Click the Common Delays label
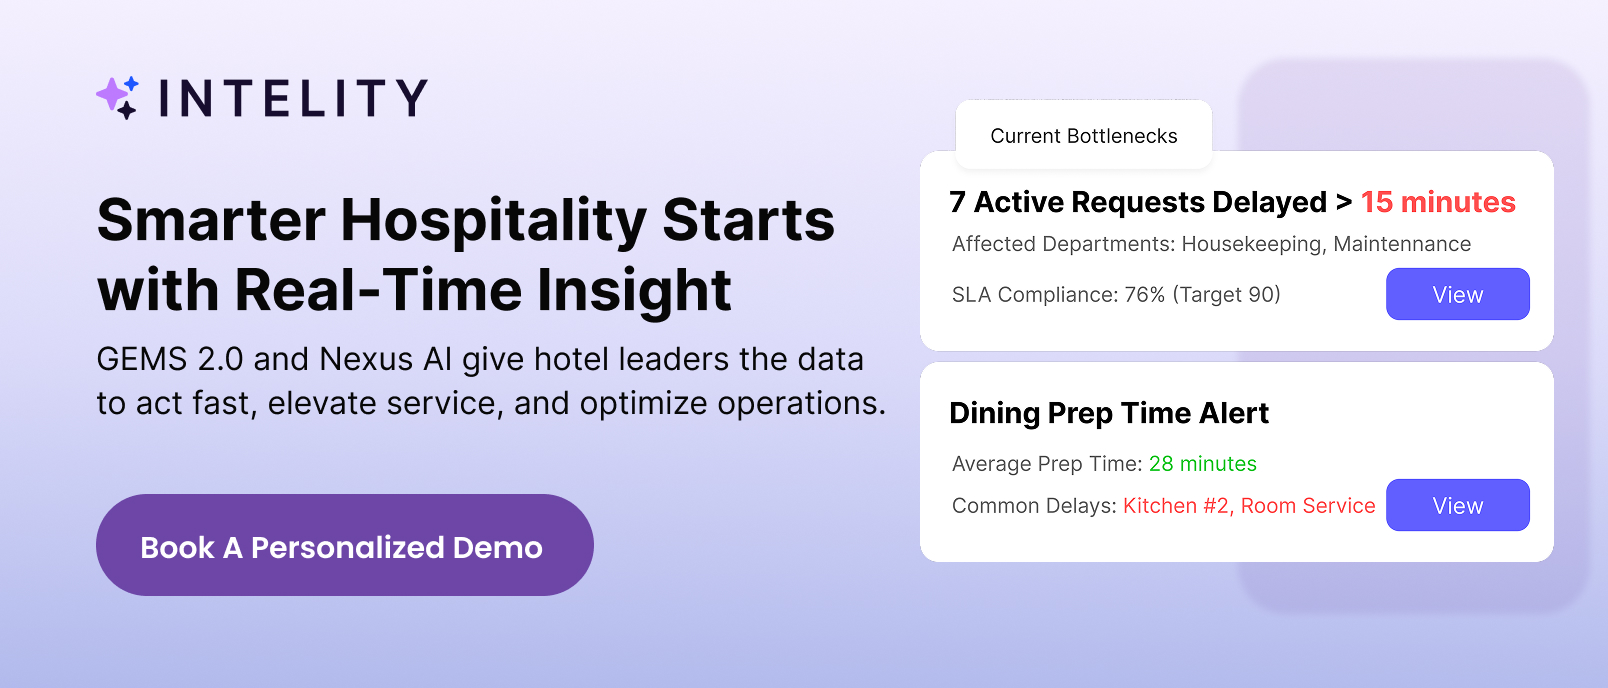This screenshot has height=688, width=1608. [x=1033, y=506]
